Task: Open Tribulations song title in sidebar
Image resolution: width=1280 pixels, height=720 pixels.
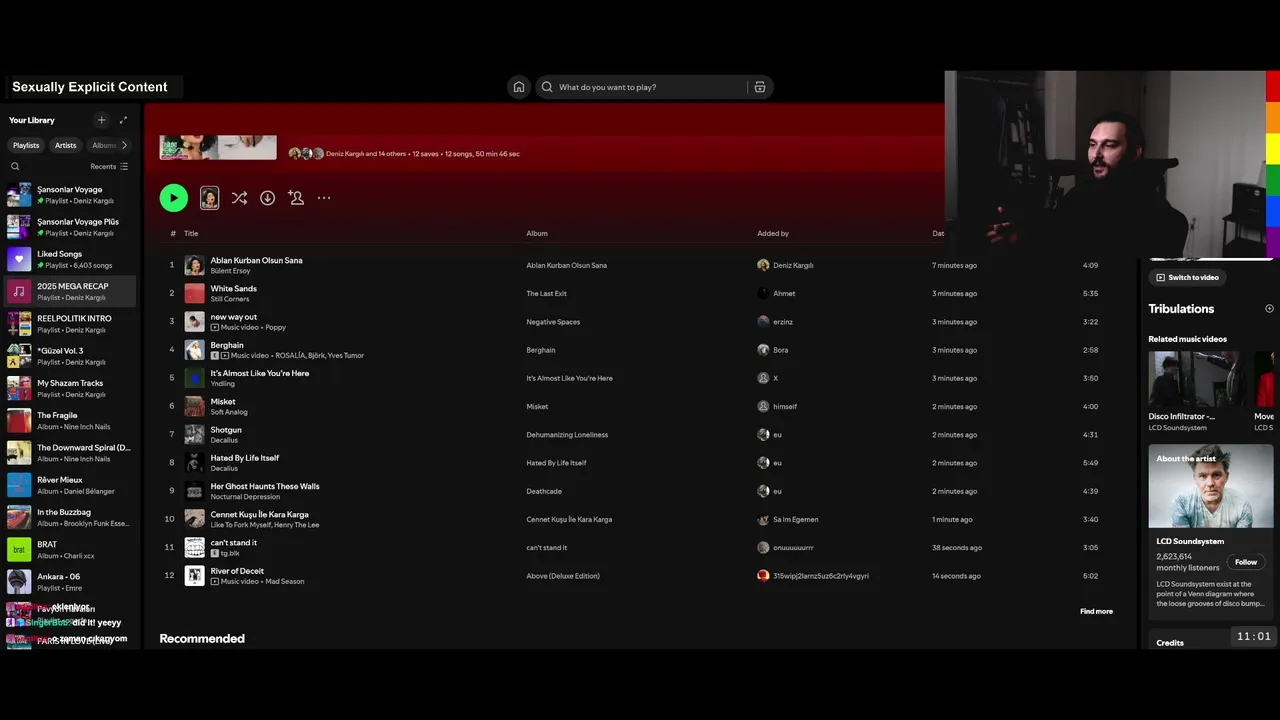Action: [x=1181, y=309]
